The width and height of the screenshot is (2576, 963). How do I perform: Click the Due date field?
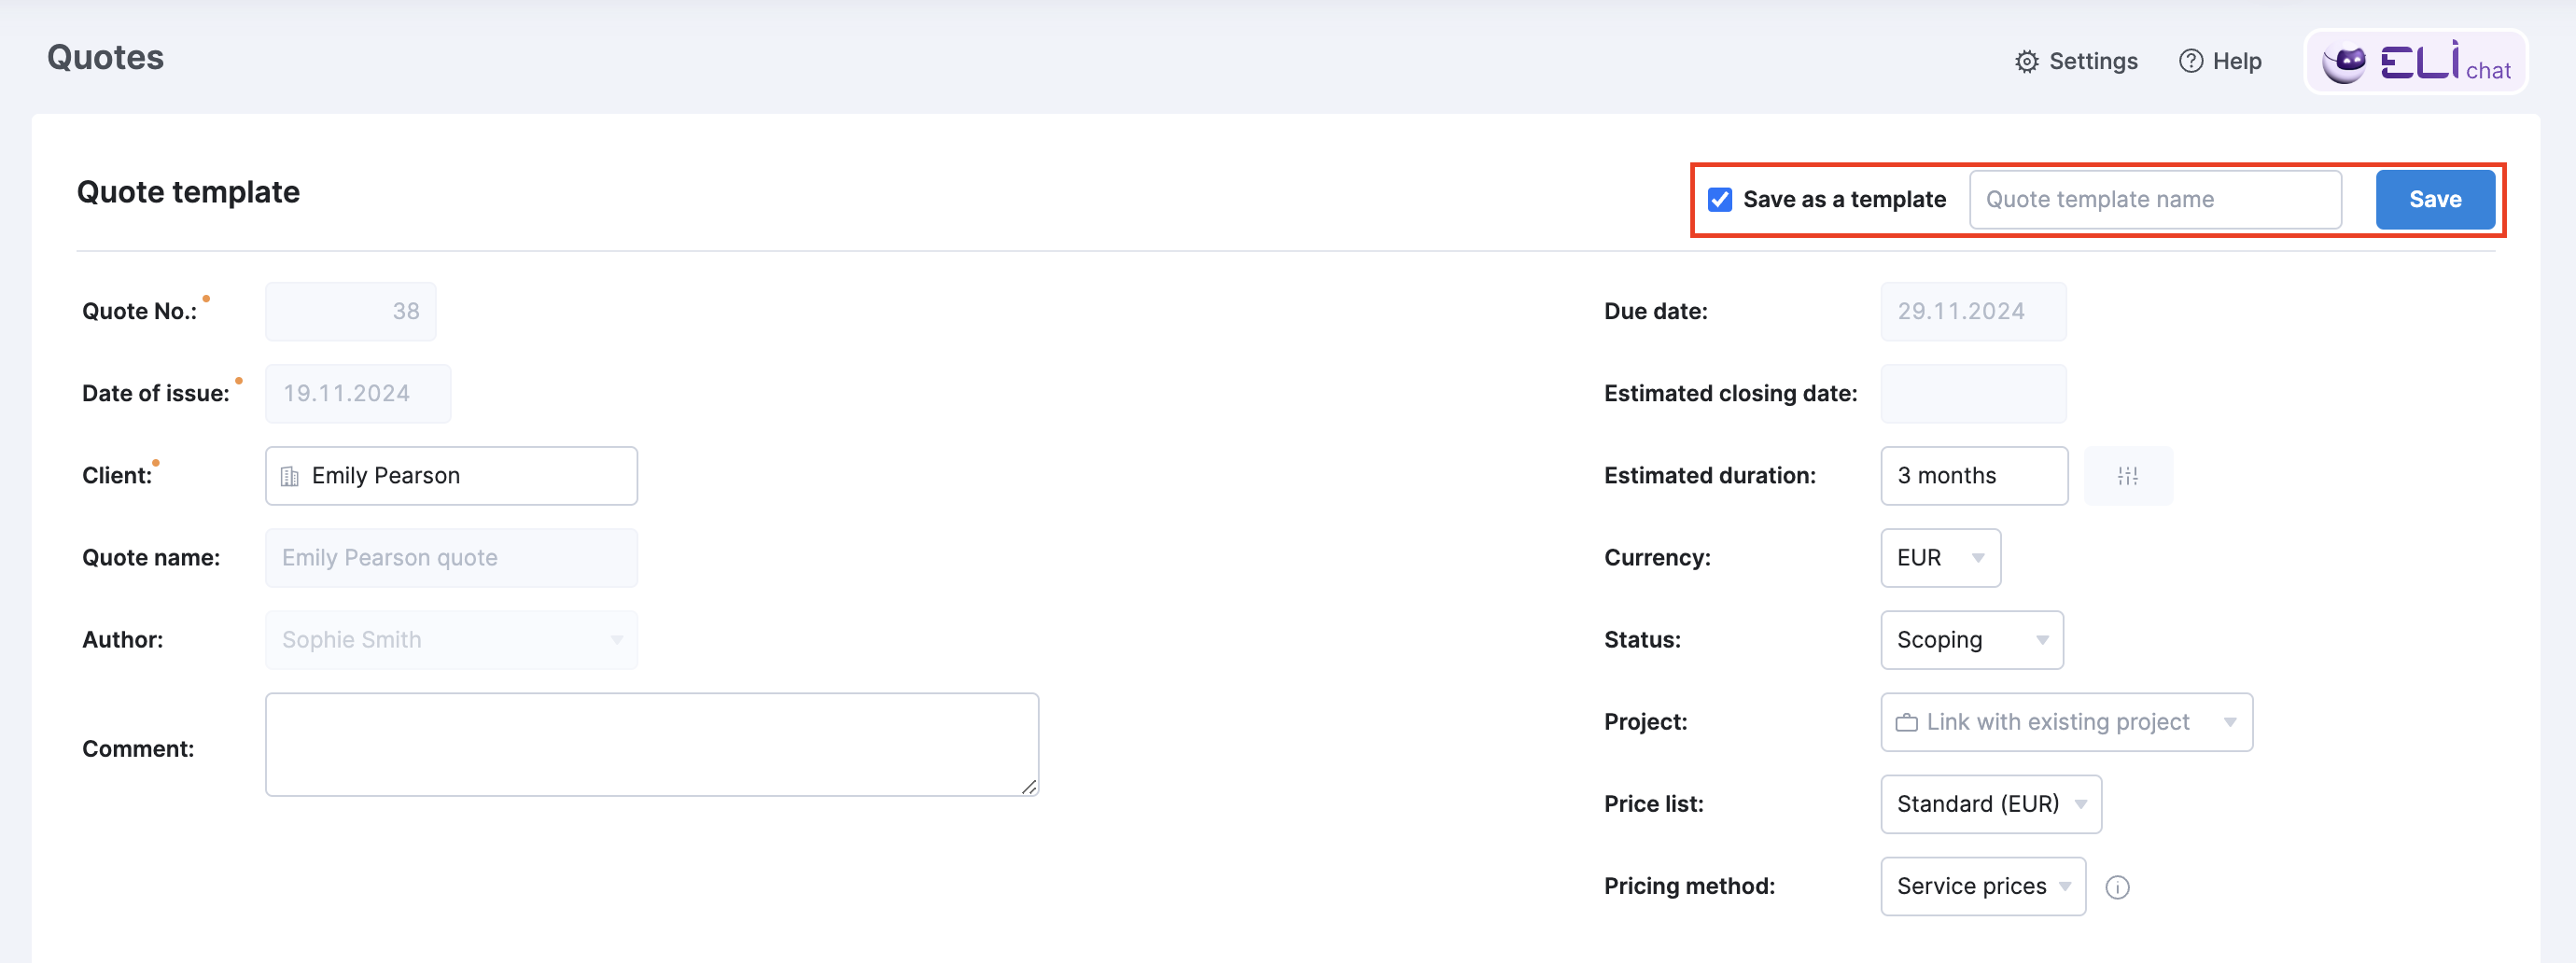(1973, 312)
